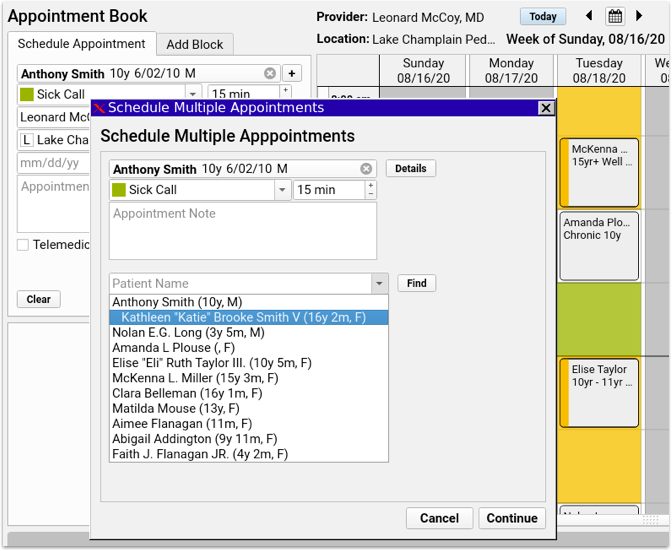Viewport: 672px width, 551px height.
Task: Select Amanda L Plouse (, F)
Action: [249, 348]
